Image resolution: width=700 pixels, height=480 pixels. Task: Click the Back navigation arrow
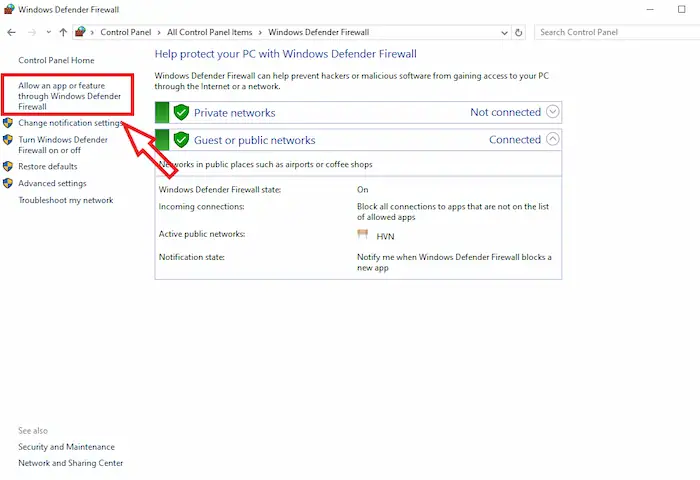pos(12,32)
